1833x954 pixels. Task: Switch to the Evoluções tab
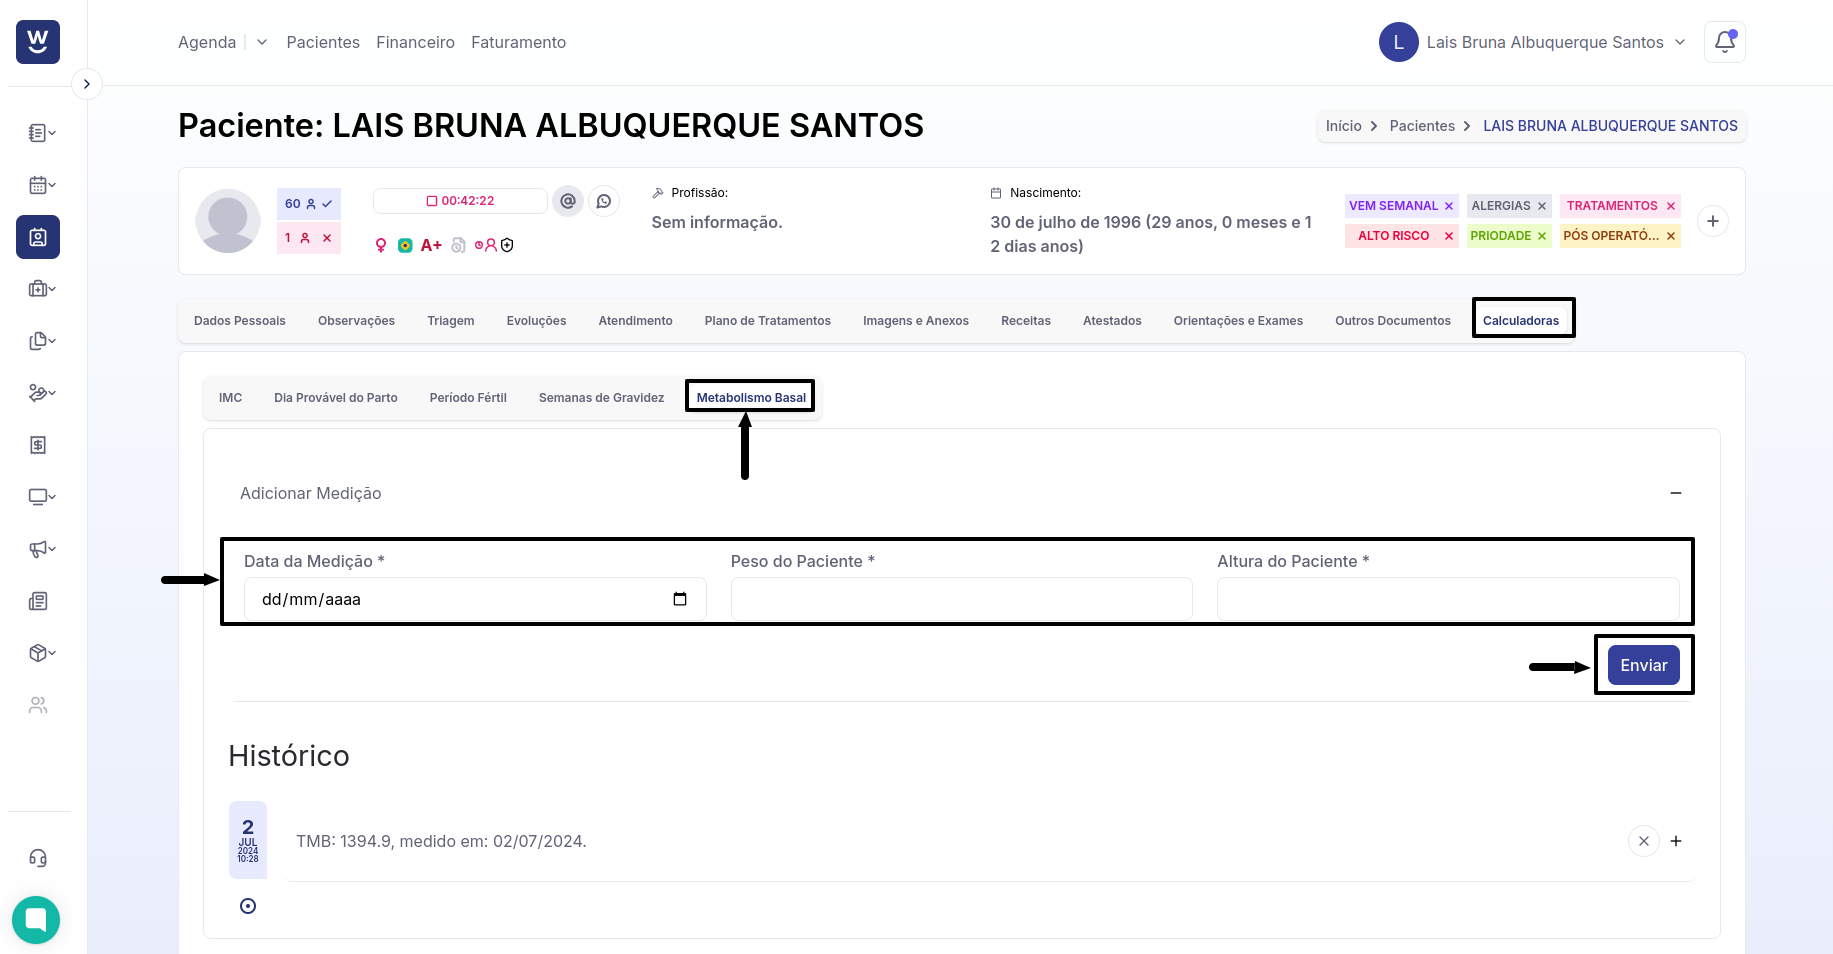coord(536,321)
